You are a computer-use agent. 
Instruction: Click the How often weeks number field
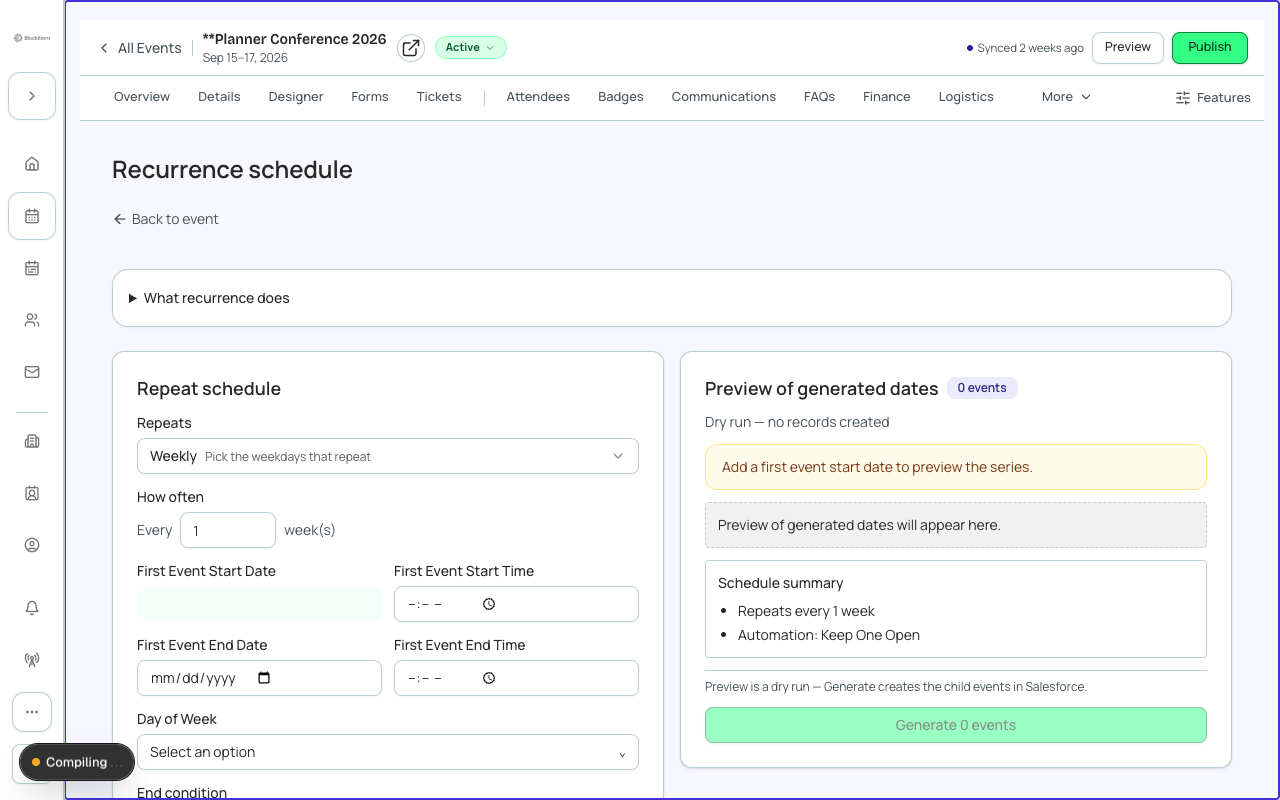coord(228,530)
